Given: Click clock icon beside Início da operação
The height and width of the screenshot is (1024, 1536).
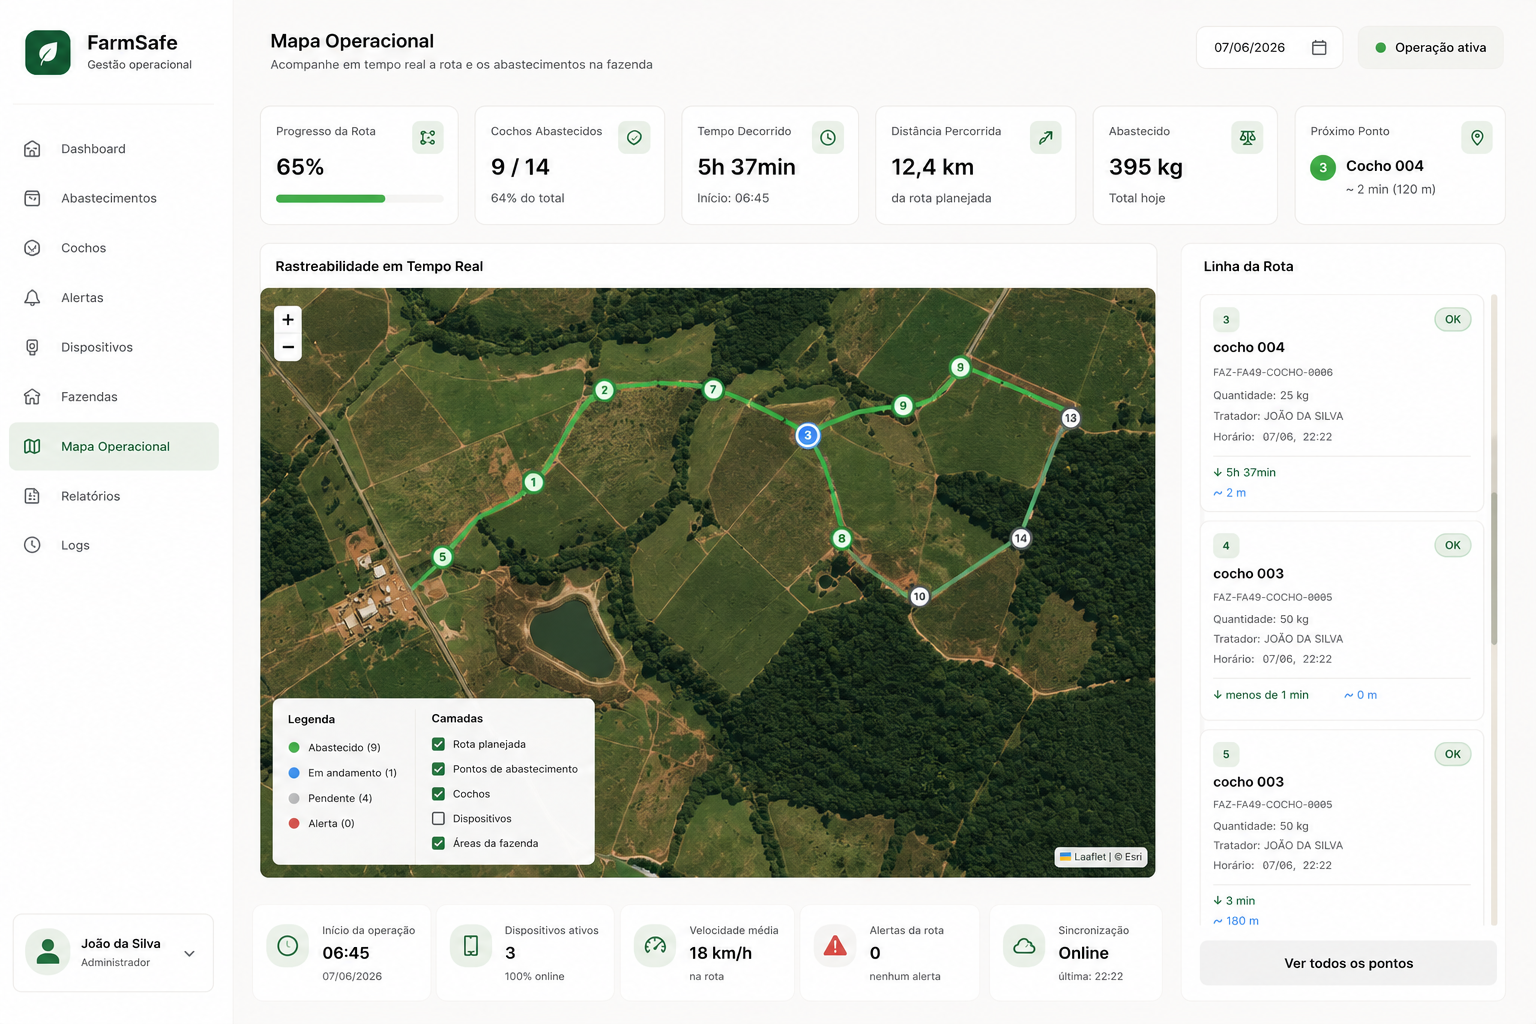Looking at the screenshot, I should coord(288,946).
